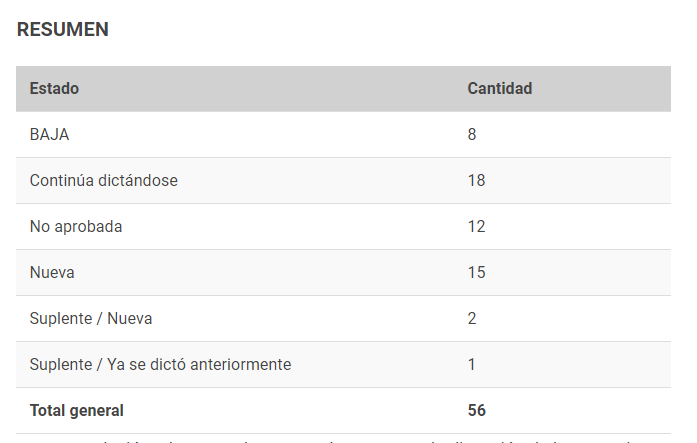Select the Cantidad column header
697x443 pixels.
[500, 88]
